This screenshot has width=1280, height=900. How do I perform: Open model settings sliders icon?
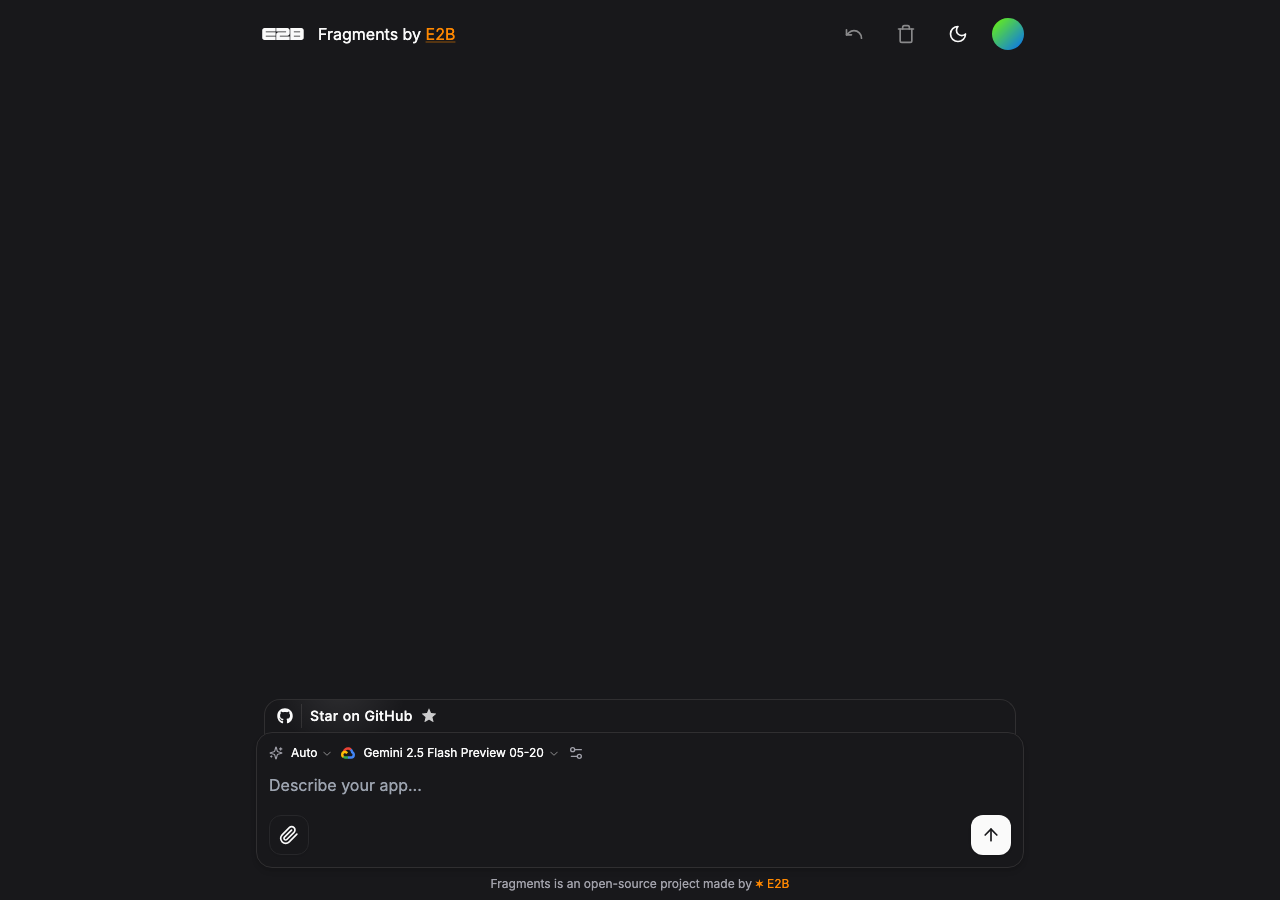coord(576,753)
